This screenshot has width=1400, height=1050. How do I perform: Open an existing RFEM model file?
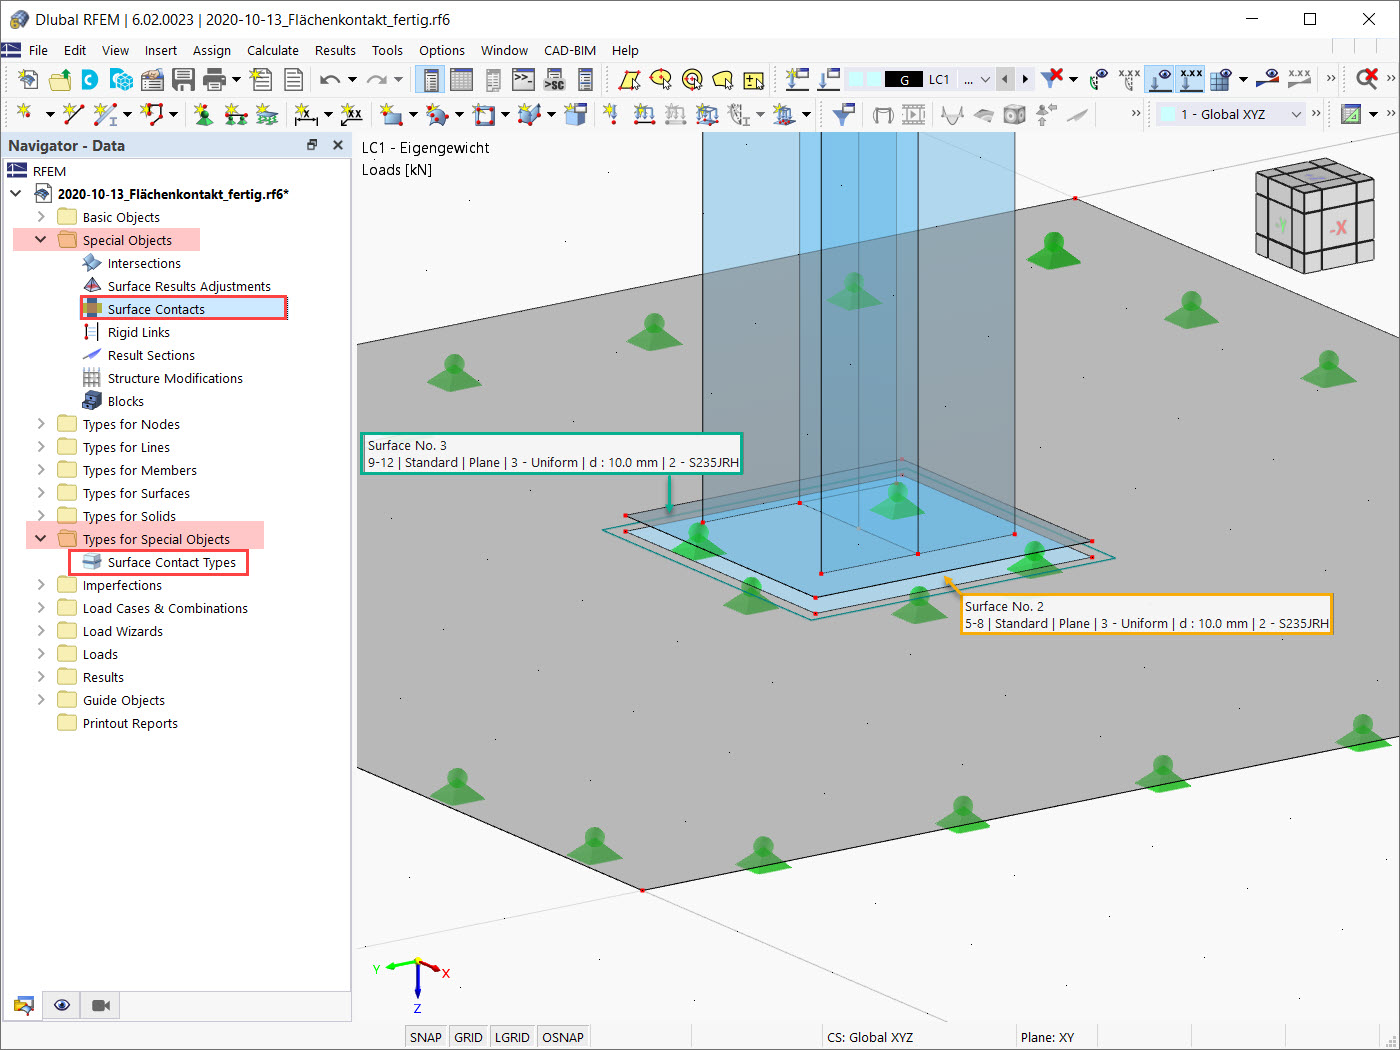60,79
